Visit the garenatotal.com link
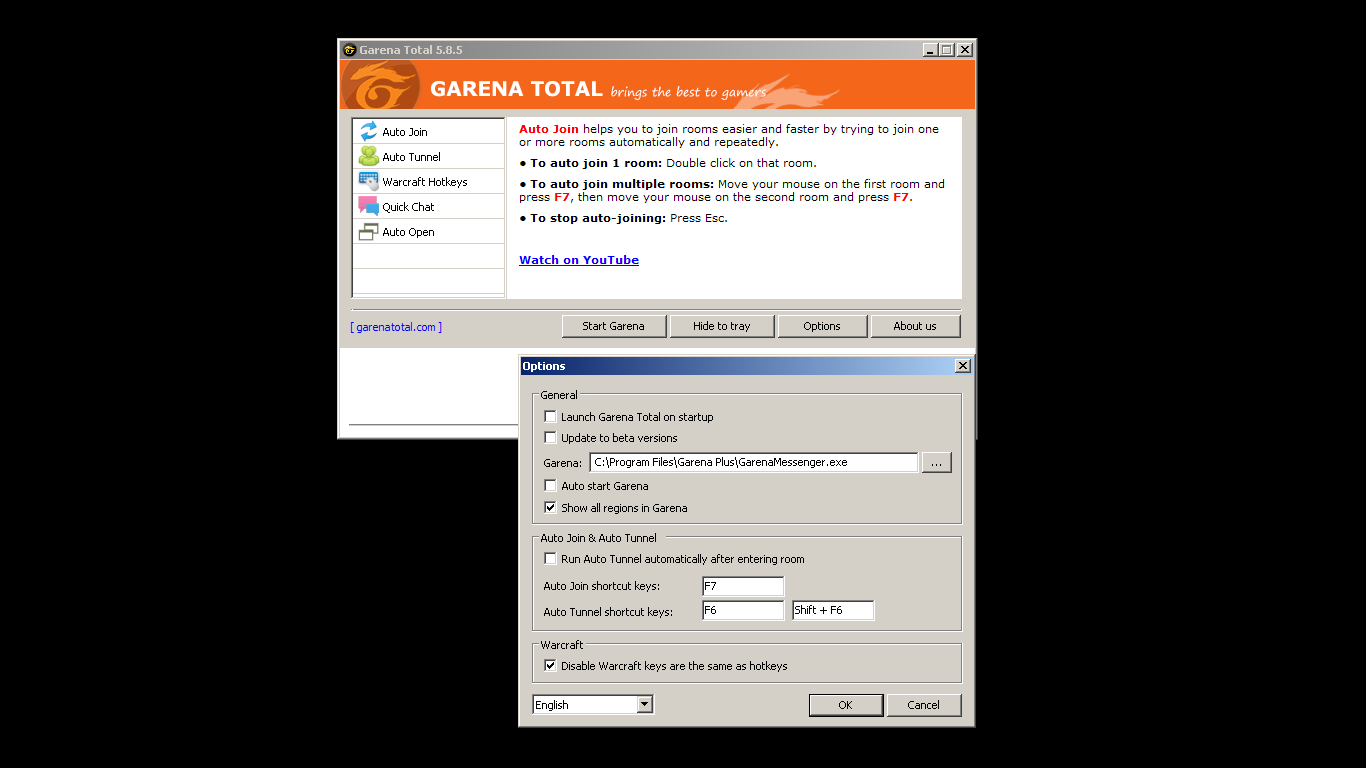 396,327
